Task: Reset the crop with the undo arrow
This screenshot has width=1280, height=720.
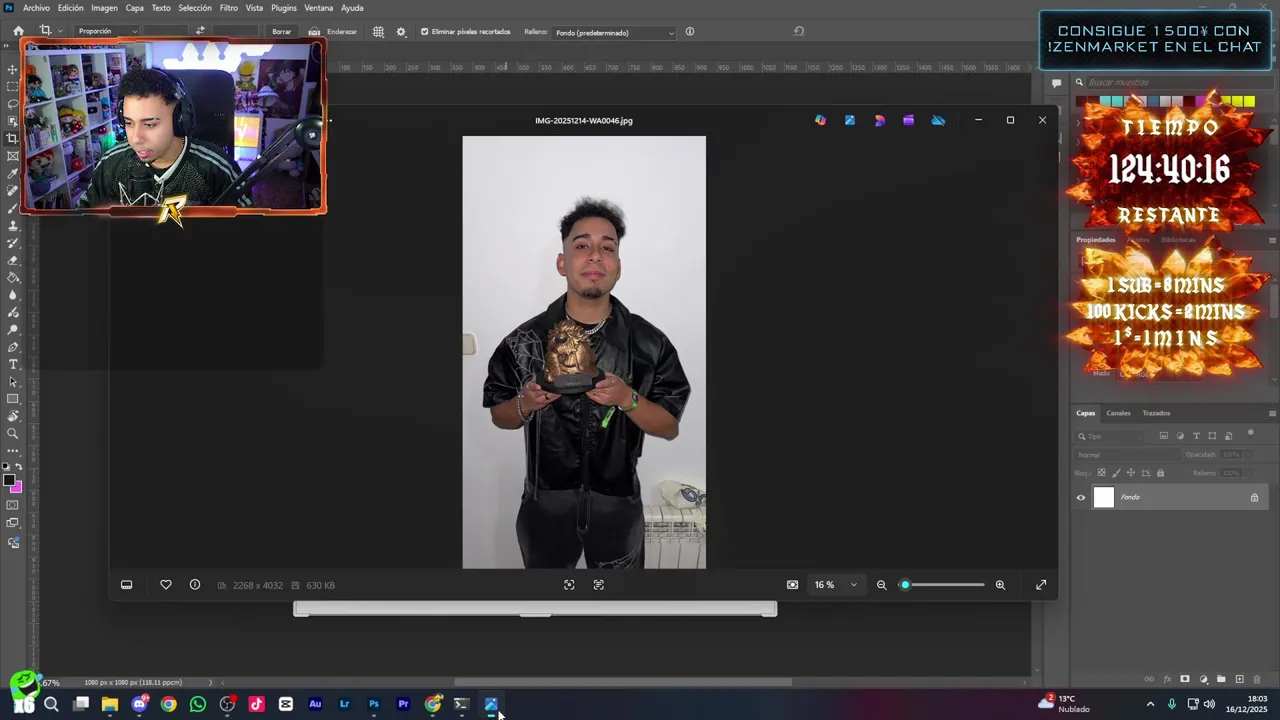Action: 798,31
